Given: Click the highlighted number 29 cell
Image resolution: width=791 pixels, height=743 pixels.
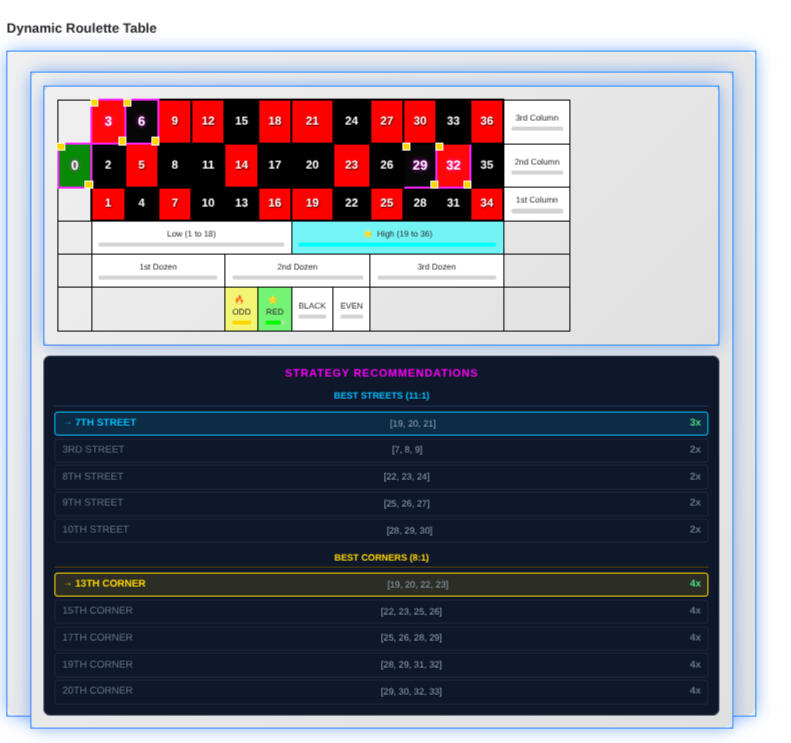Looking at the screenshot, I should 420,165.
